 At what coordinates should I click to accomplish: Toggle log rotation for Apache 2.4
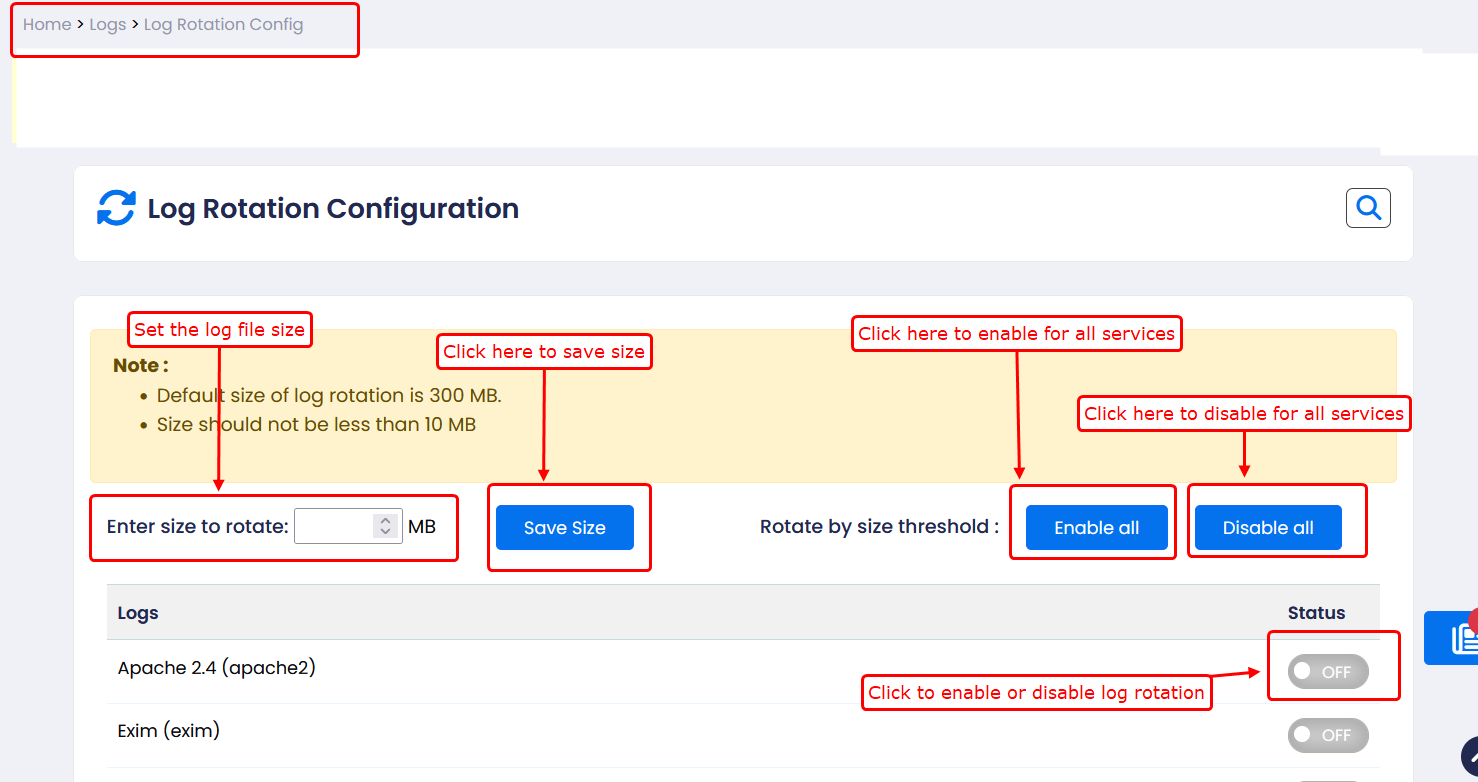pyautogui.click(x=1327, y=672)
